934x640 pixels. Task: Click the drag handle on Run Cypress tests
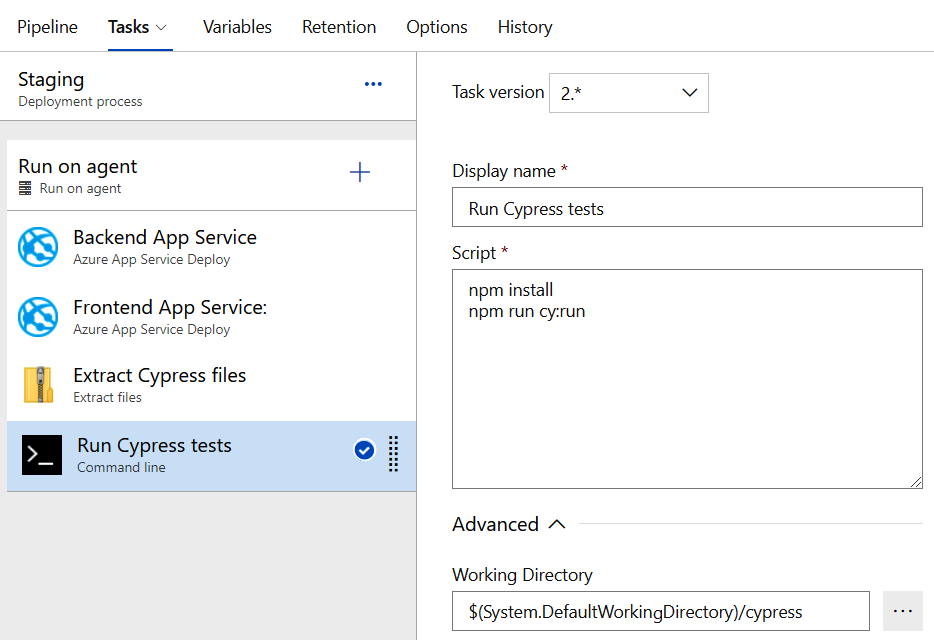[x=393, y=453]
